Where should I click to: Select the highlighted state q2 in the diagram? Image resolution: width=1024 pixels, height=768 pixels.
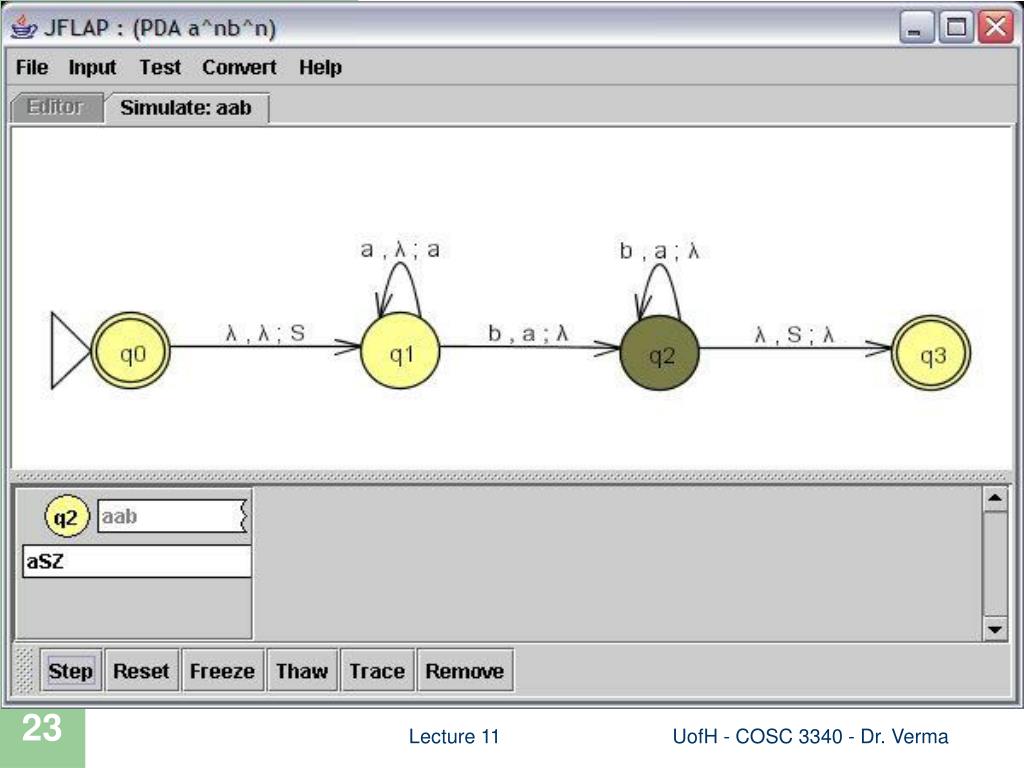click(x=660, y=353)
